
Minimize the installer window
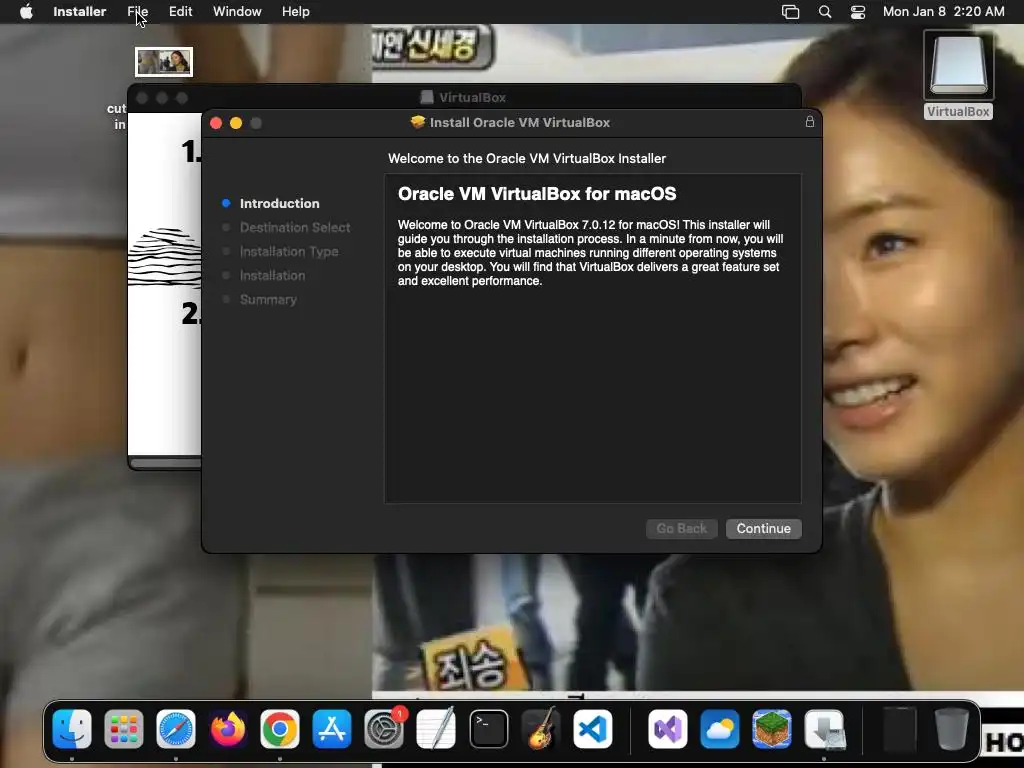point(236,123)
